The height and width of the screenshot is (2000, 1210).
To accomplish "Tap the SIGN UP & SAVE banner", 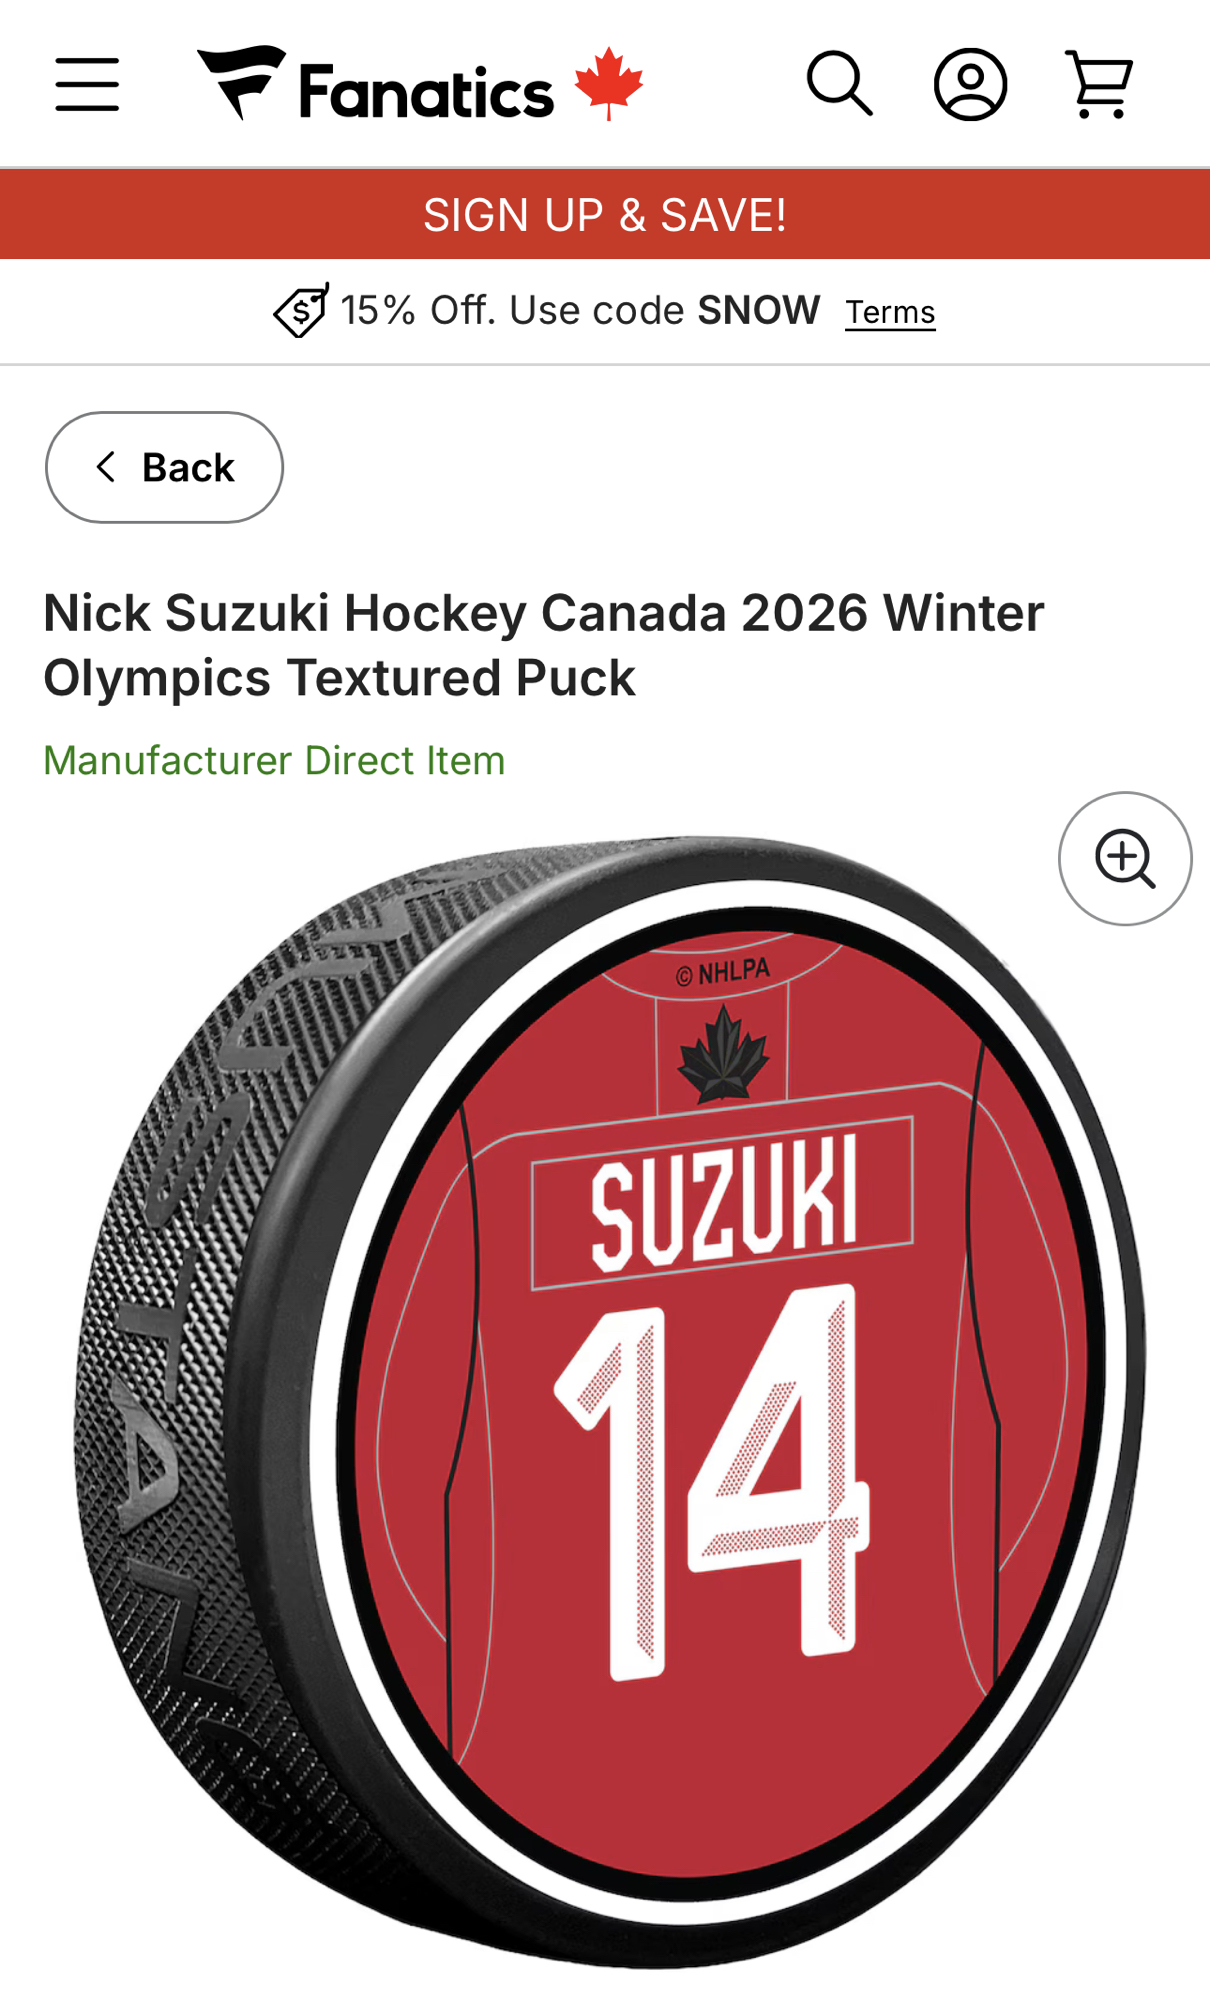I will click(x=605, y=215).
